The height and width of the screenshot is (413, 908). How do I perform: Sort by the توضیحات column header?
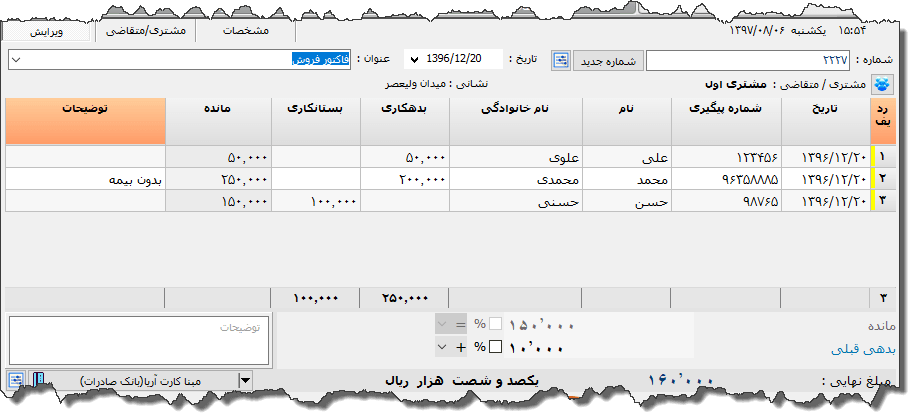(x=85, y=121)
